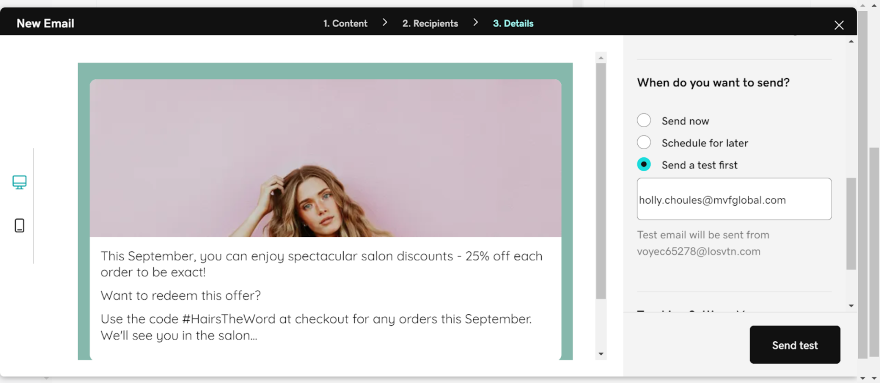The height and width of the screenshot is (383, 880).
Task: Click the chevron after Content step
Action: click(385, 22)
